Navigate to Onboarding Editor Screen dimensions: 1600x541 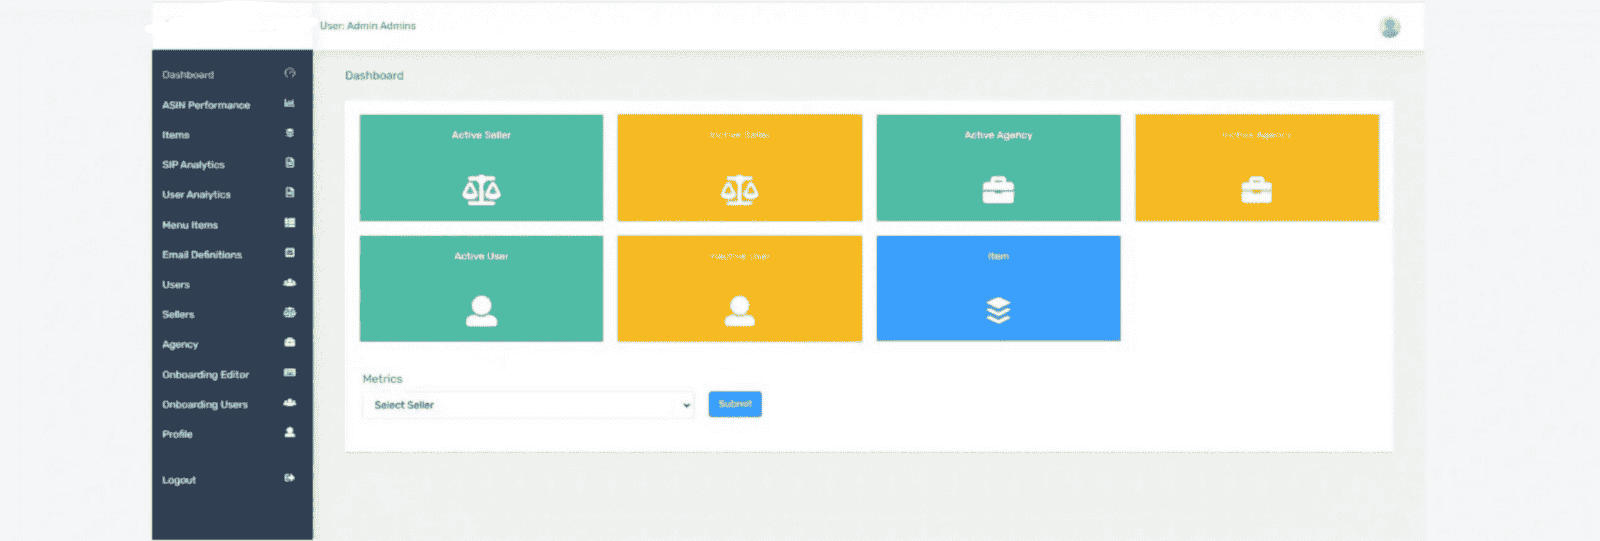(x=205, y=375)
